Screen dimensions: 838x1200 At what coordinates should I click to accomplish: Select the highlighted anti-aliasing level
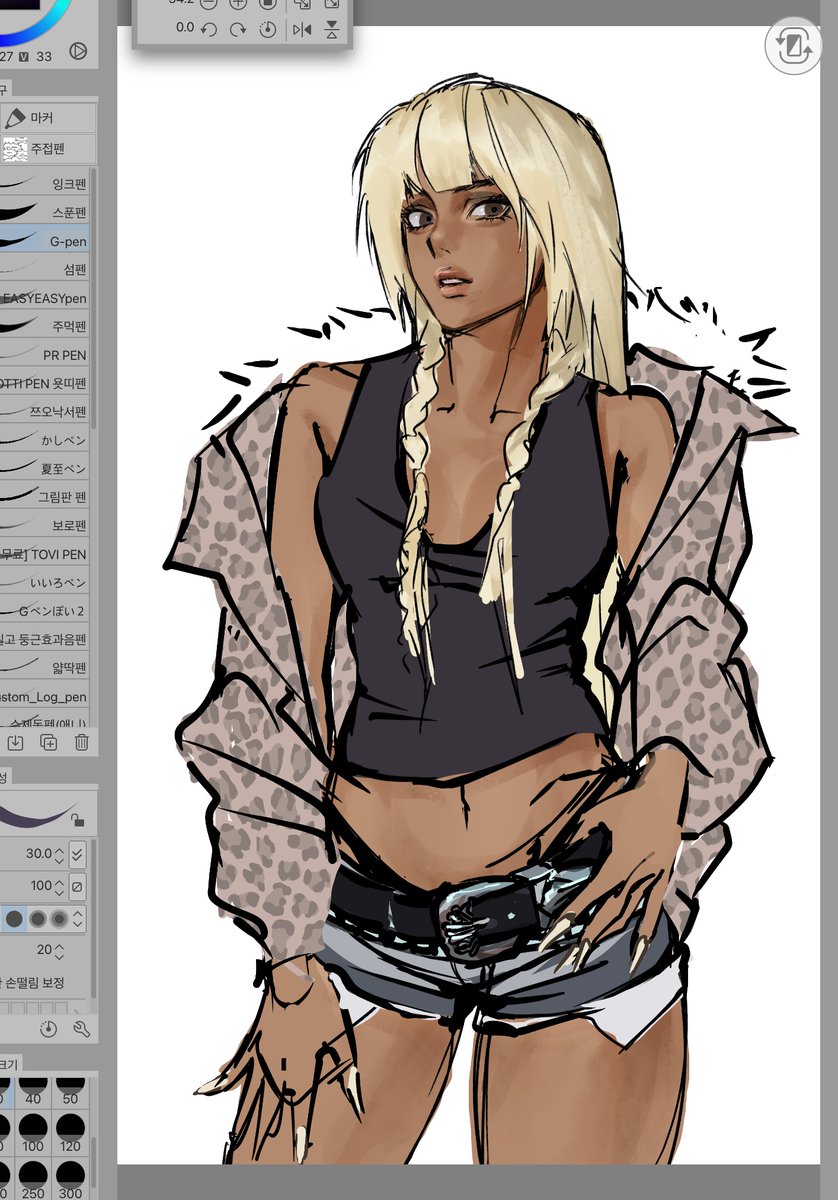coord(14,918)
